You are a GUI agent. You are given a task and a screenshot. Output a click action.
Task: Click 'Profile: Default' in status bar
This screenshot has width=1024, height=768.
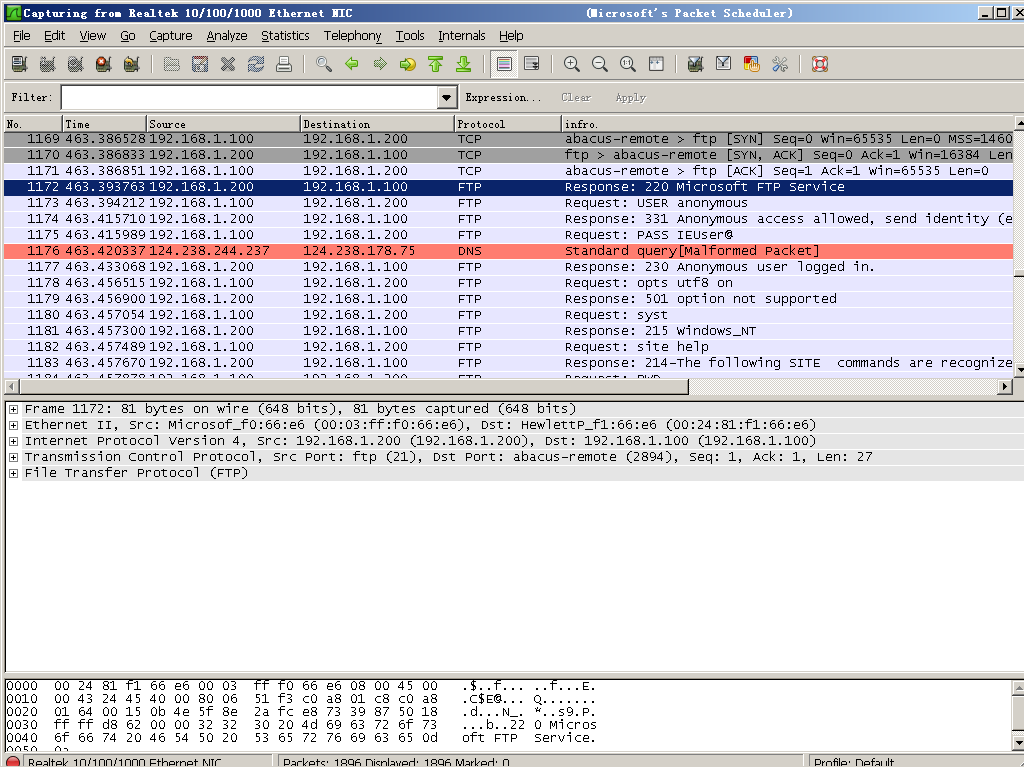[x=854, y=762]
